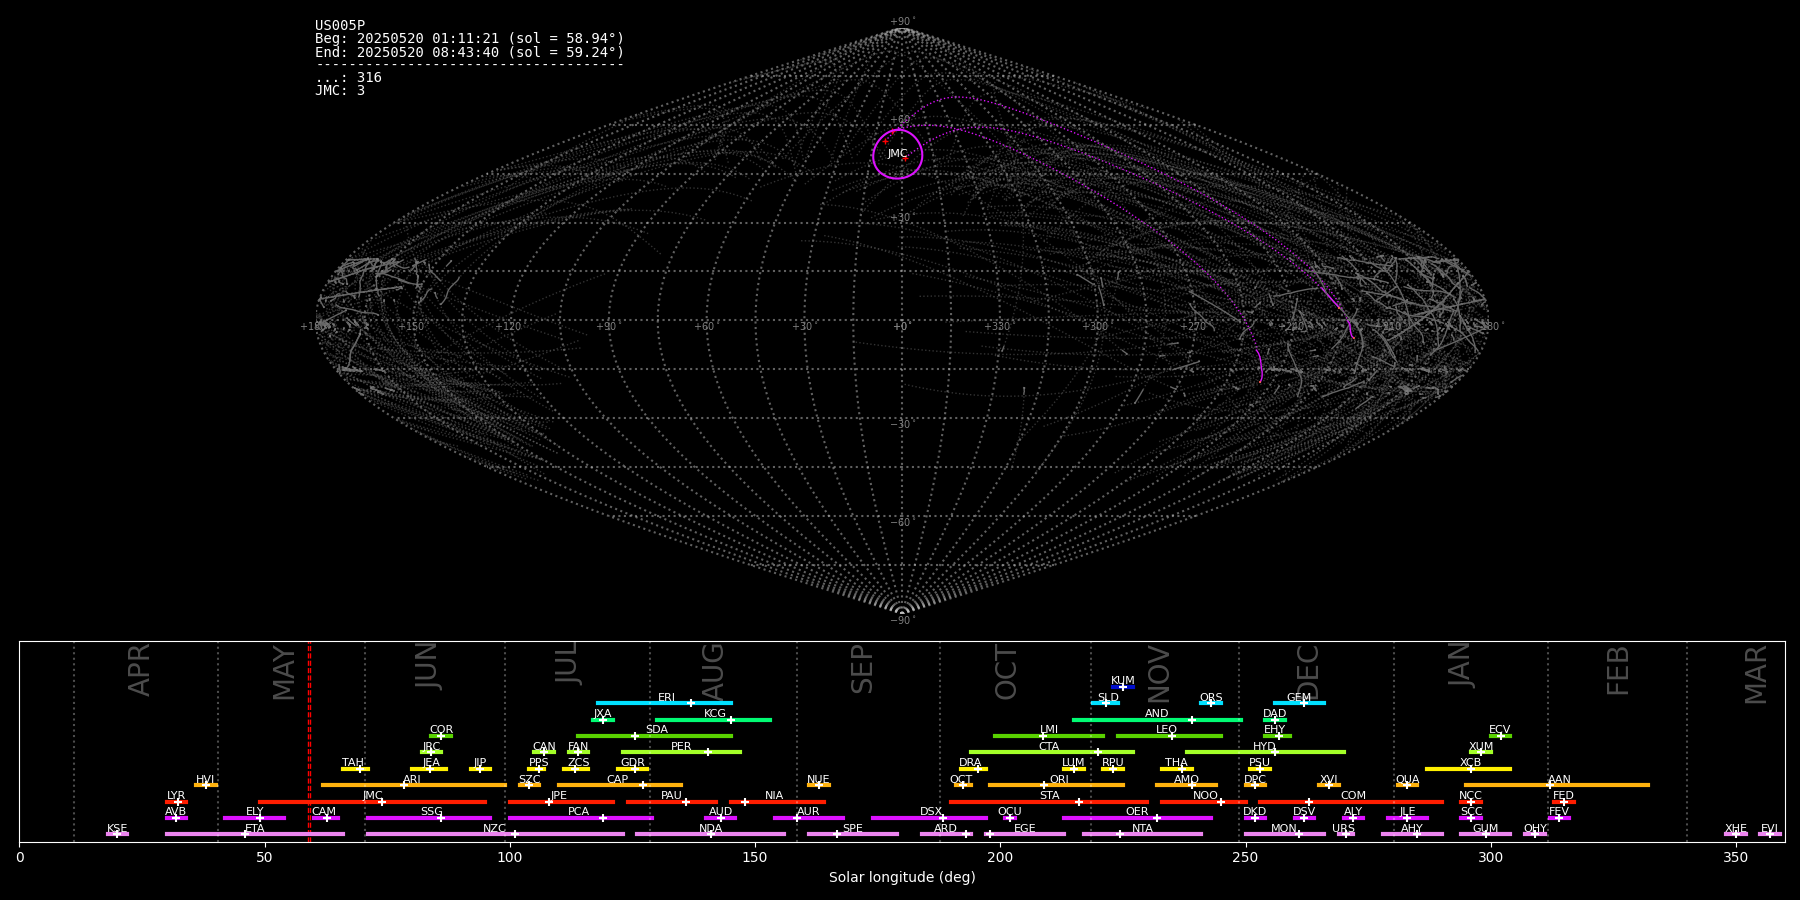Select the KSE shower label
The height and width of the screenshot is (900, 1800).
click(x=117, y=829)
